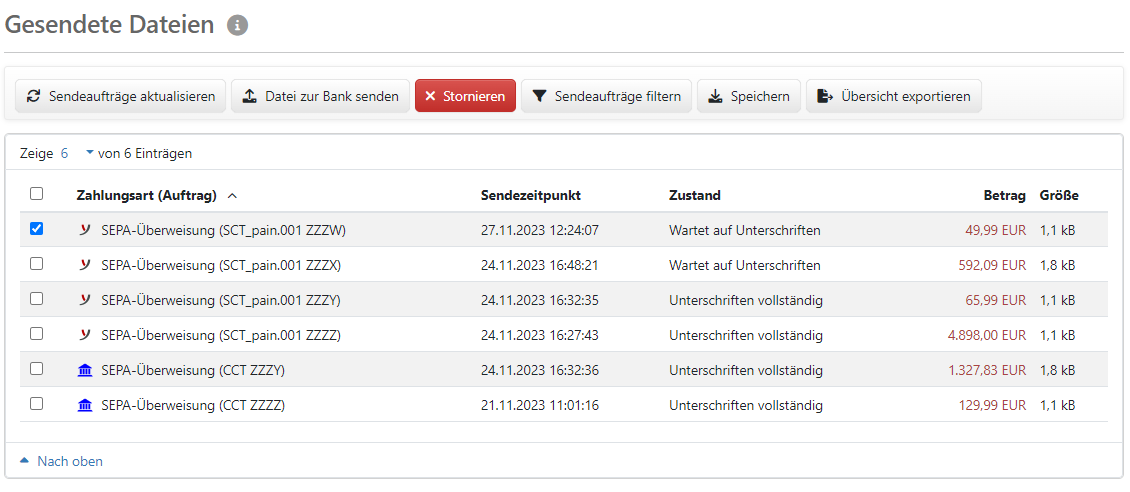Click Unterschriften vollständig in CCT ZZZZ row
The width and height of the screenshot is (1130, 492).
pos(746,405)
